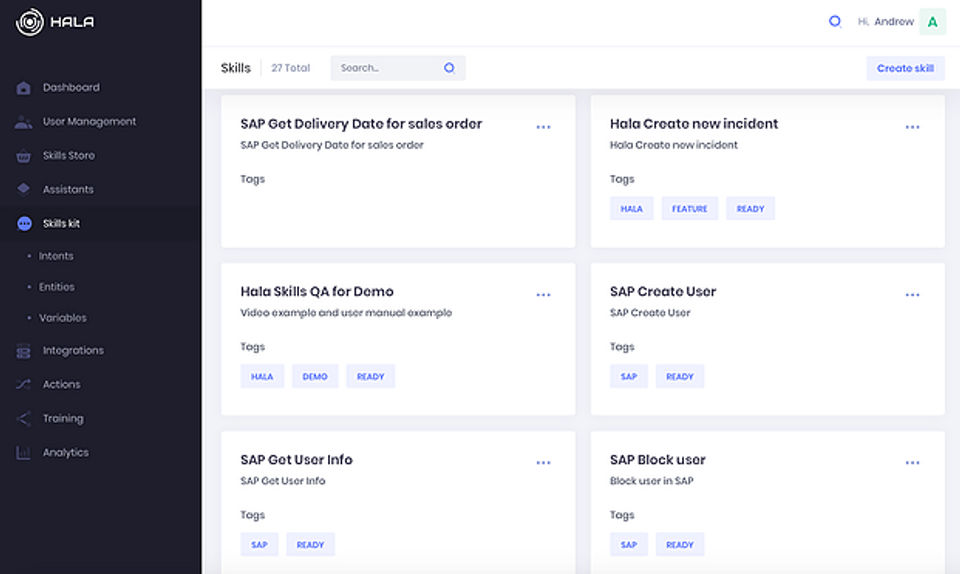Click the top bar search icon beside Hi, Andrew
Screen dimensions: 960x574
pyautogui.click(x=834, y=21)
